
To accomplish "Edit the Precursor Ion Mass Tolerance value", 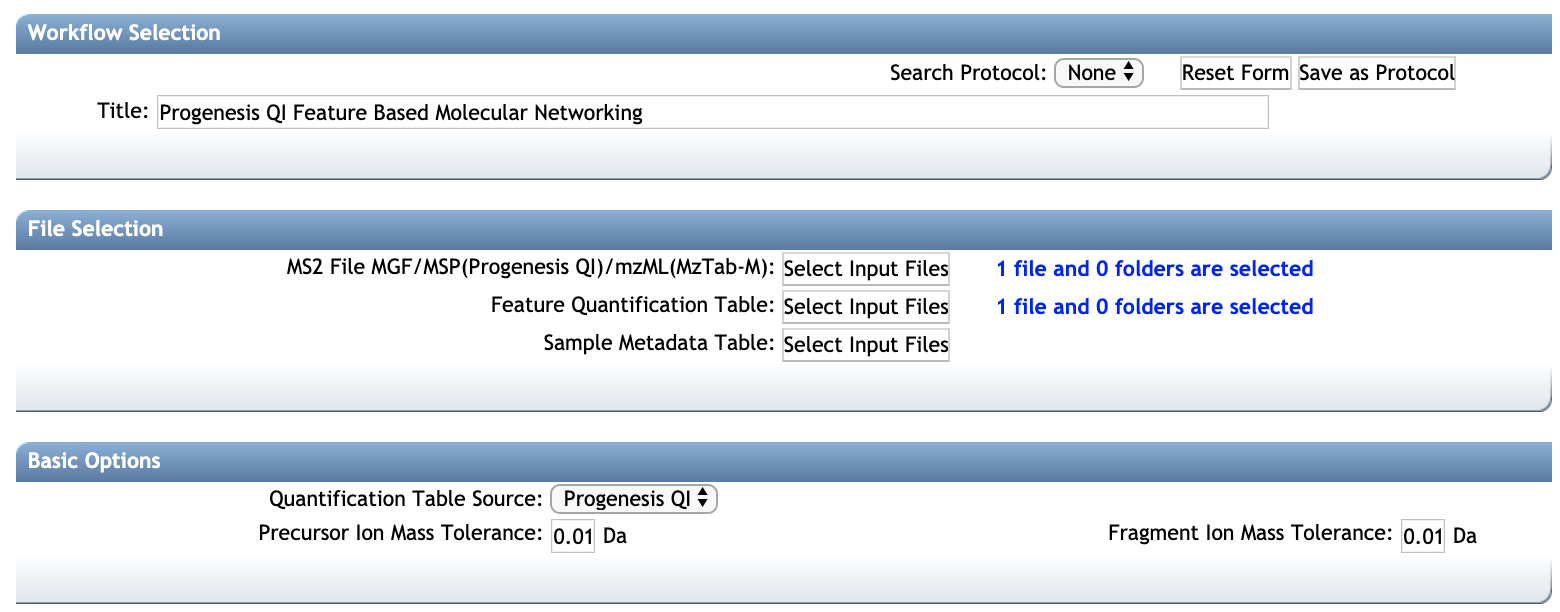I will pyautogui.click(x=573, y=536).
